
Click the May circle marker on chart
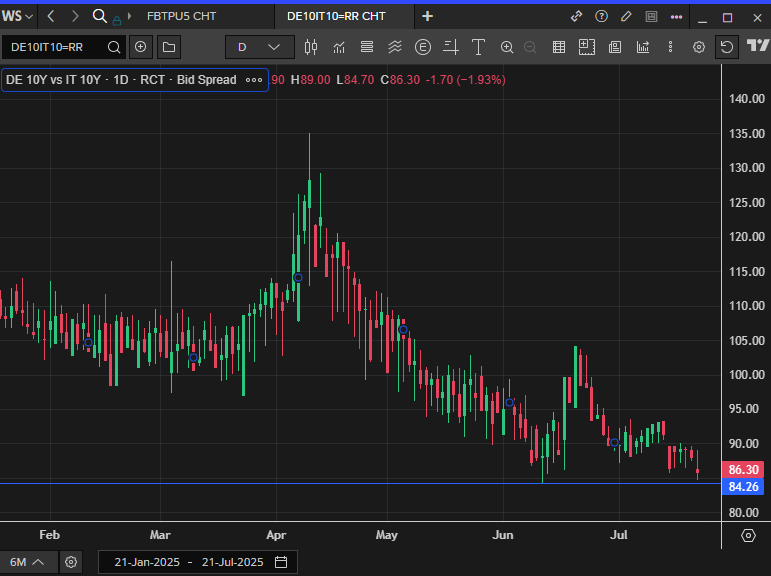(403, 330)
